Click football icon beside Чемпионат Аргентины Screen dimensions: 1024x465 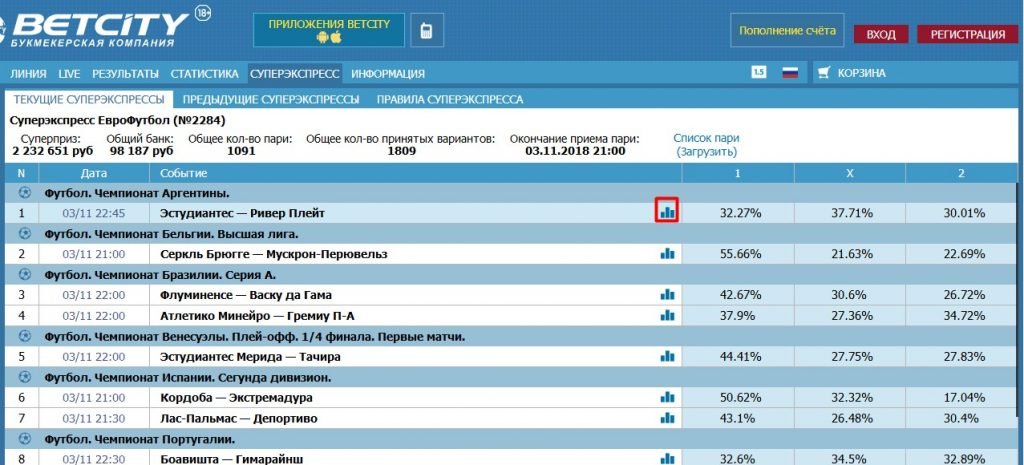pyautogui.click(x=25, y=193)
